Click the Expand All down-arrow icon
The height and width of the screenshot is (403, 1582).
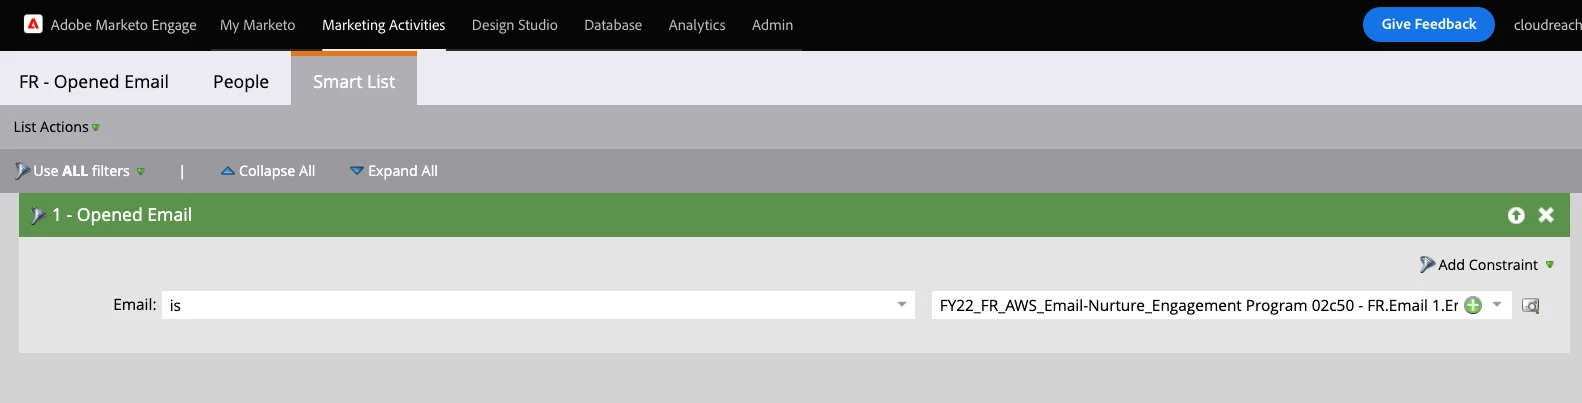point(357,171)
